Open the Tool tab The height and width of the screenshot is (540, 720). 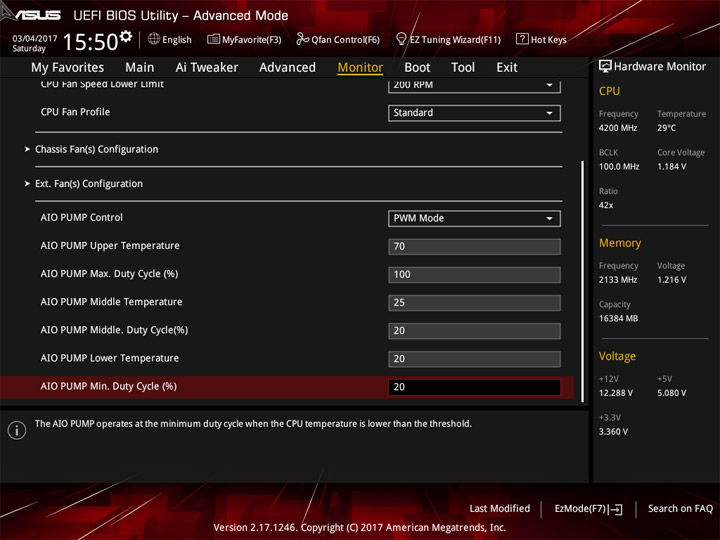[x=463, y=68]
